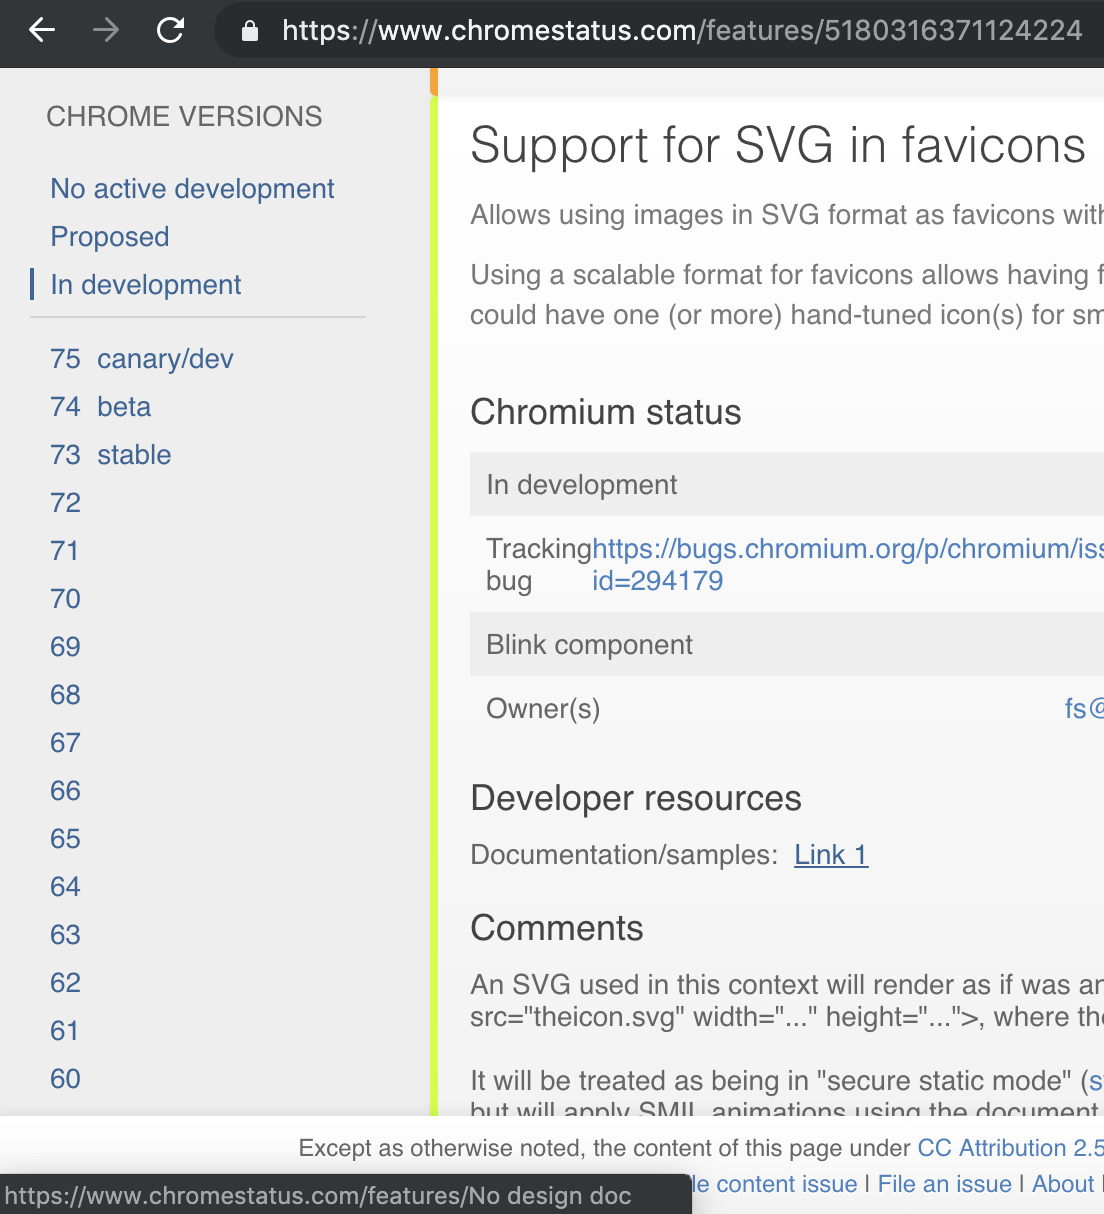Viewport: 1104px width, 1214px height.
Task: Select Chrome version 60 in the sidebar
Action: [x=64, y=1079]
